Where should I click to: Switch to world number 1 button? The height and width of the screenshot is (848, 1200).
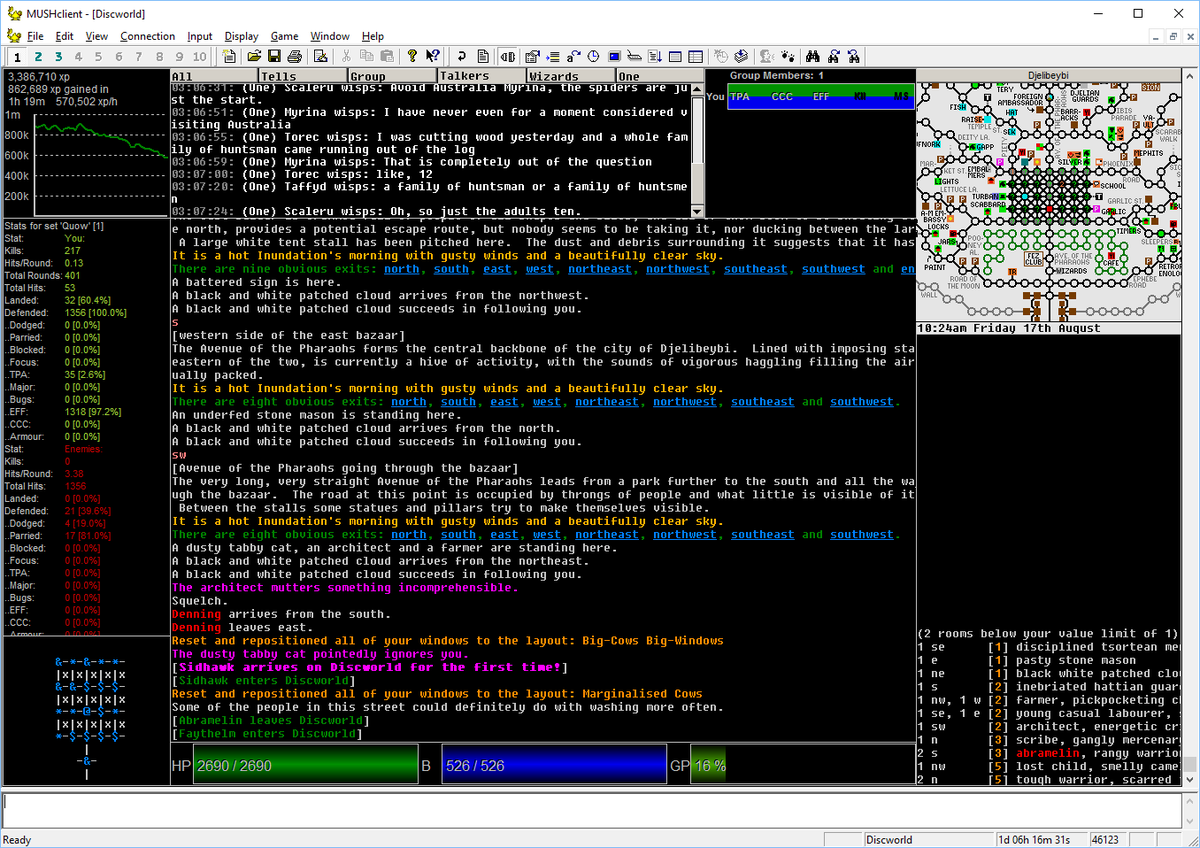[17, 57]
